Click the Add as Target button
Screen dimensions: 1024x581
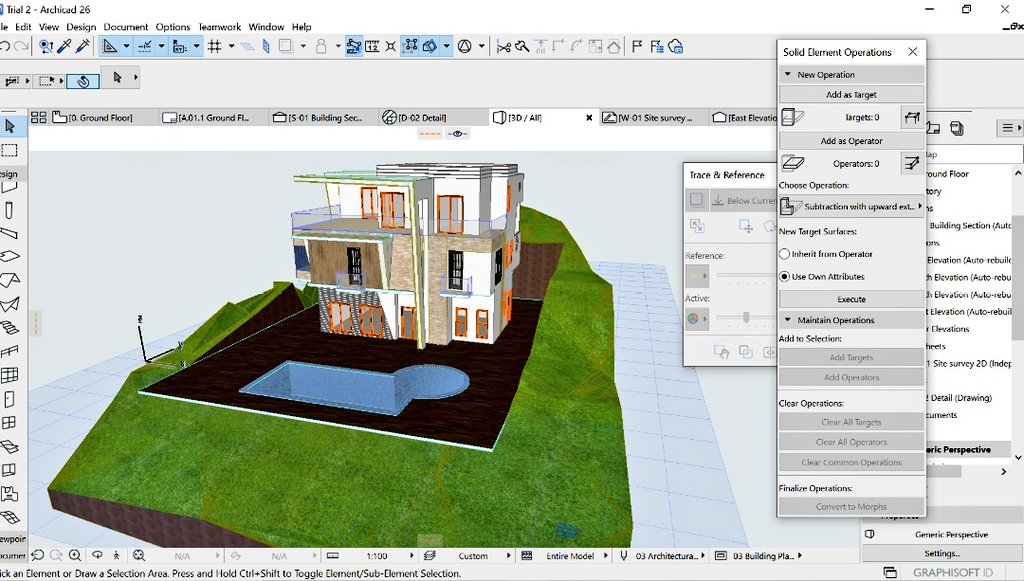(x=851, y=95)
